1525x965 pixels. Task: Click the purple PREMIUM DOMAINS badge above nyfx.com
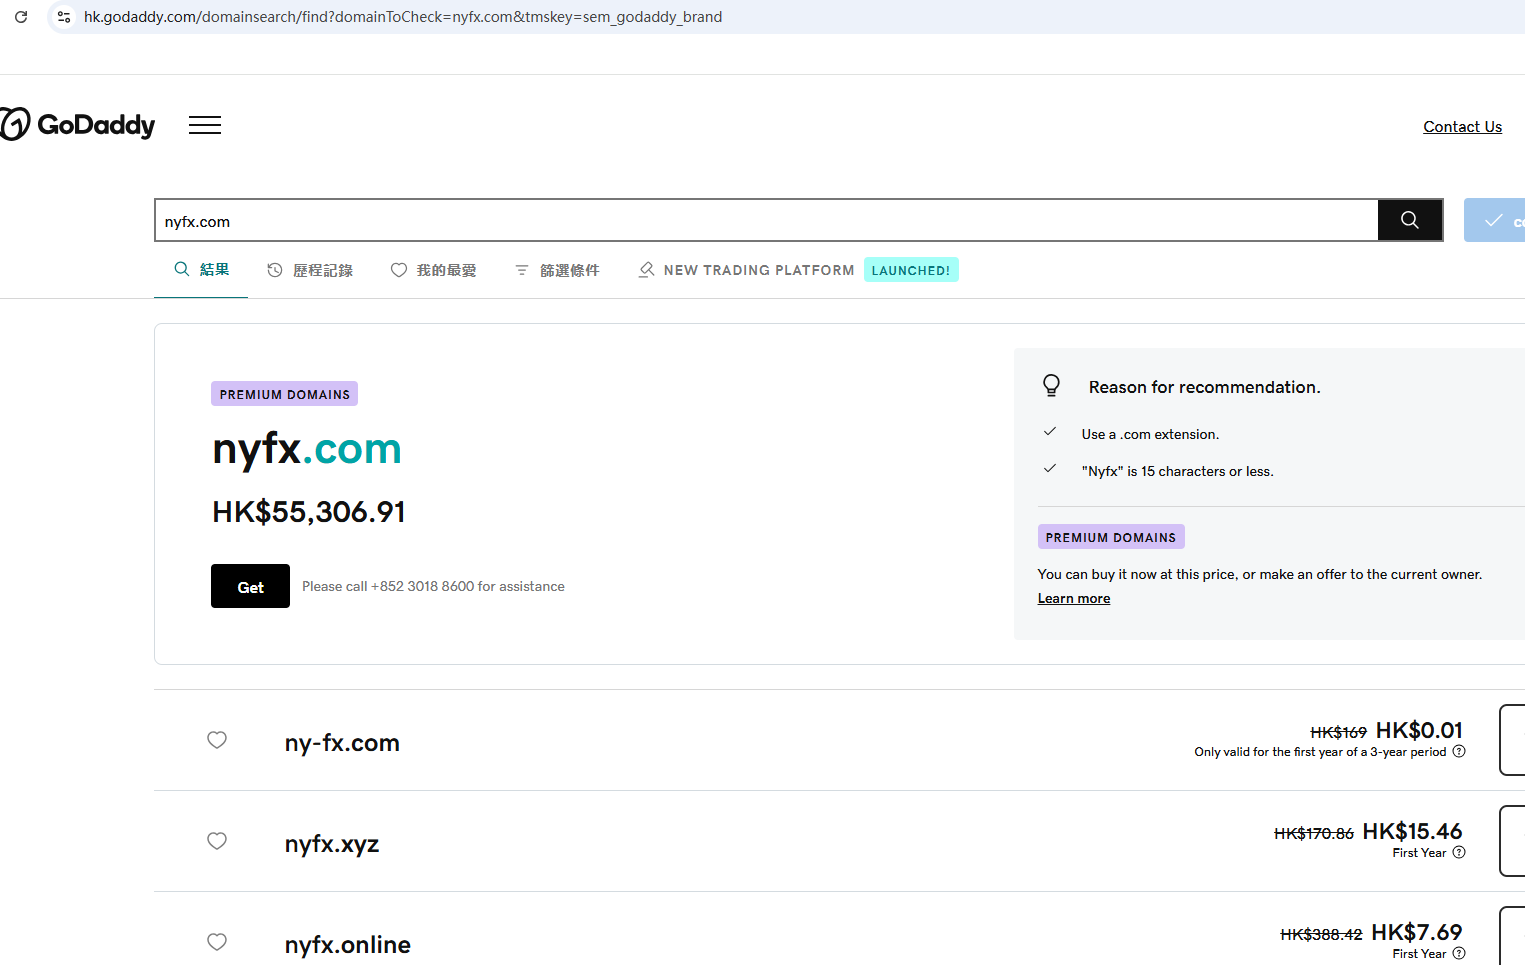click(x=284, y=394)
